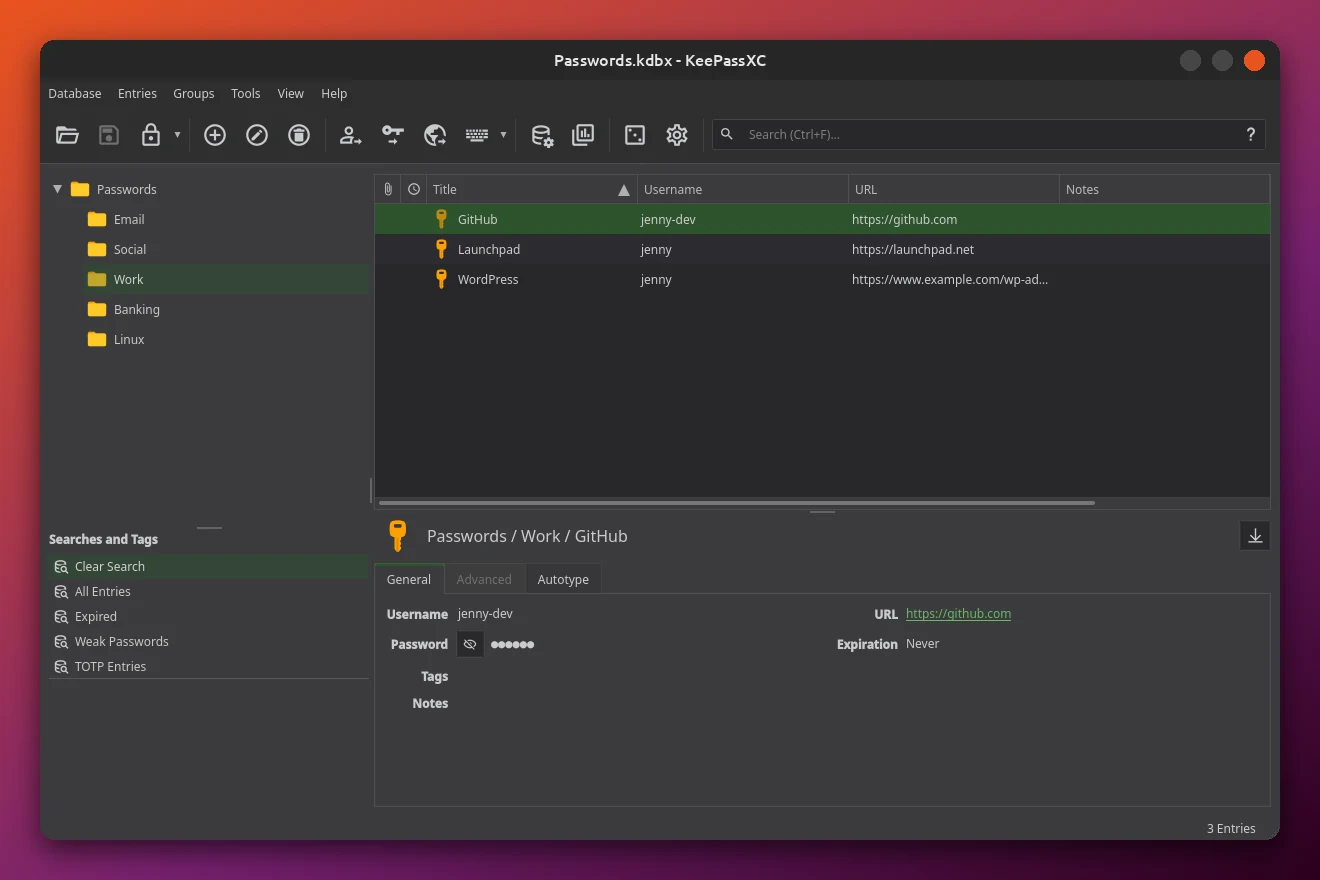1320x880 pixels.
Task: Select the Social group folder
Action: coord(130,249)
